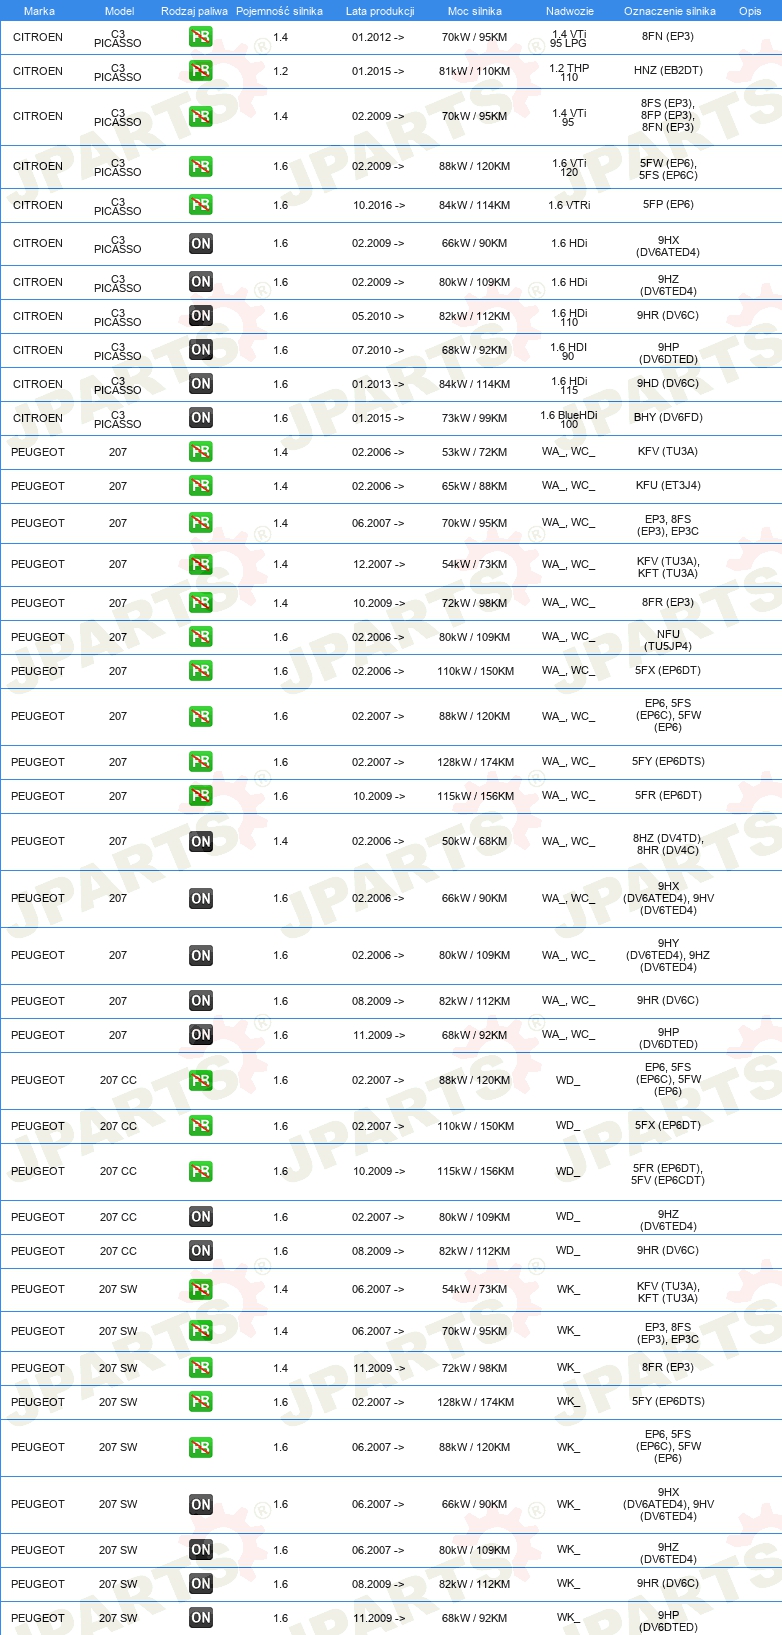
Task: Select the ON icon for Peugeot 207 68kW / 92KM
Action: point(200,1035)
